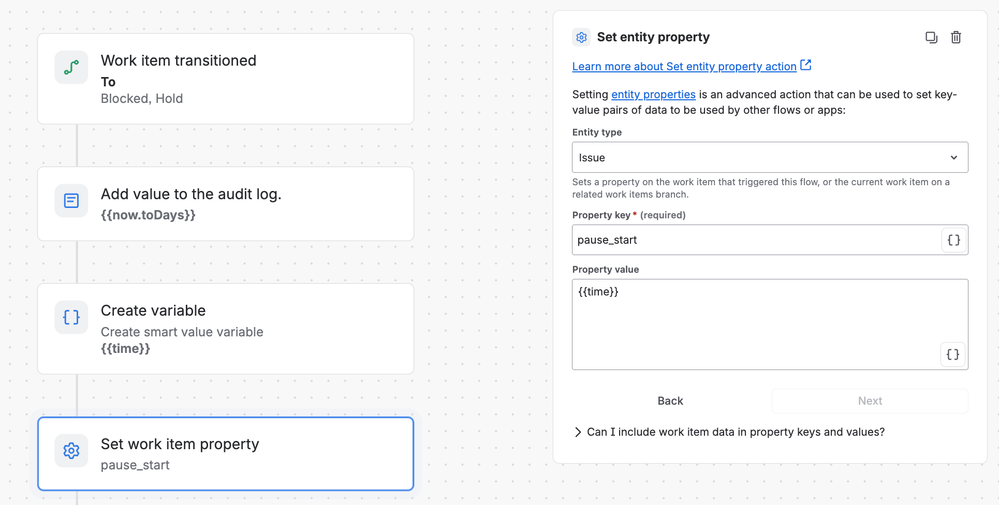This screenshot has height=505, width=999.
Task: Click the smart value braces in Property value
Action: 953,355
